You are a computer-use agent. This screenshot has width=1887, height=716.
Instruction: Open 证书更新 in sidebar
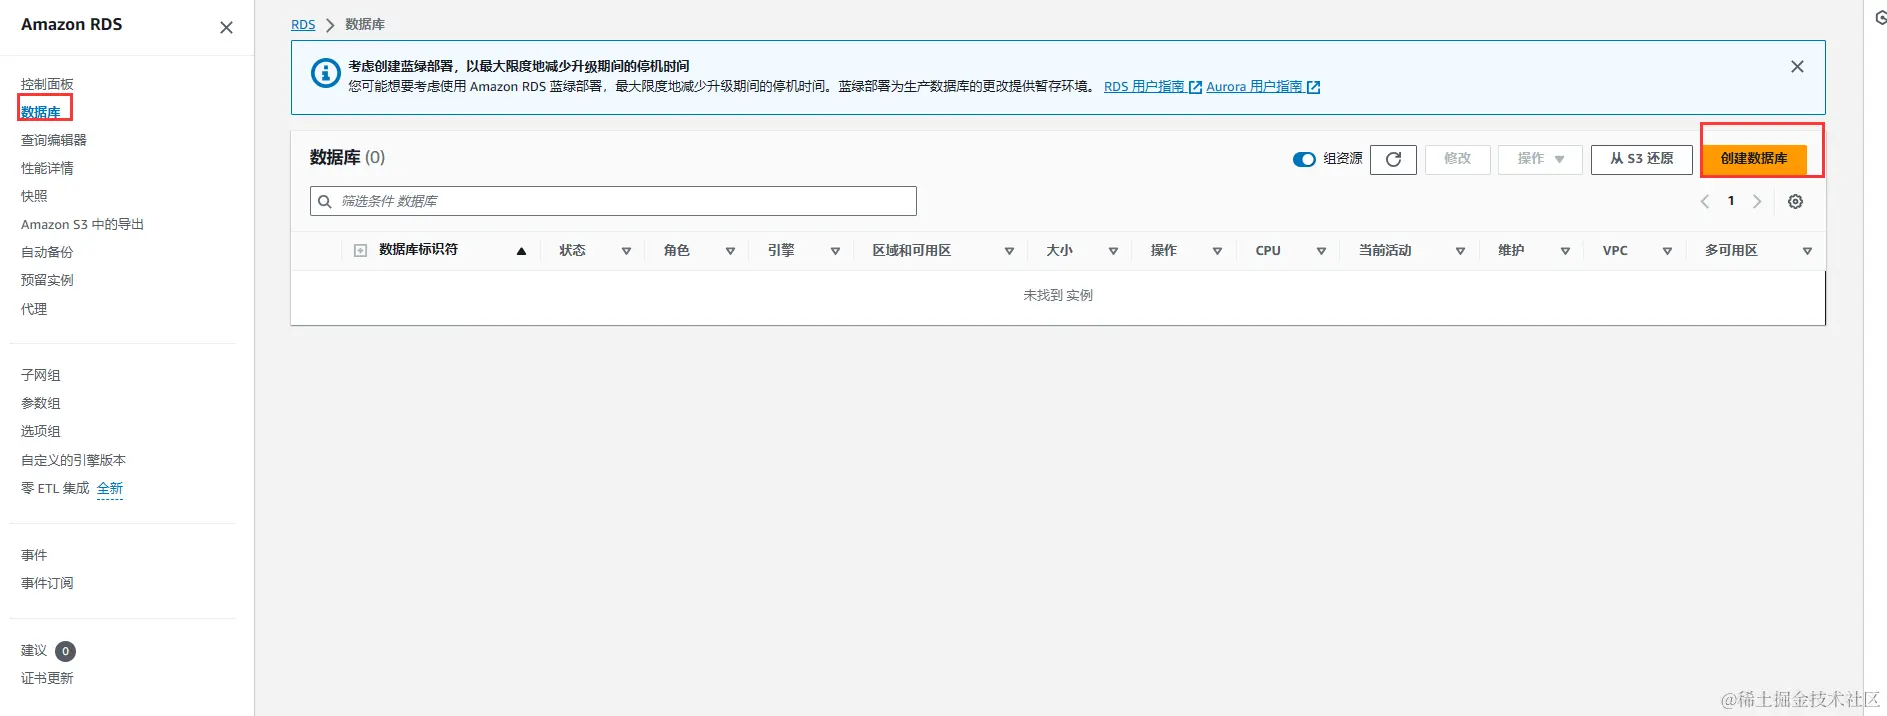(x=47, y=678)
